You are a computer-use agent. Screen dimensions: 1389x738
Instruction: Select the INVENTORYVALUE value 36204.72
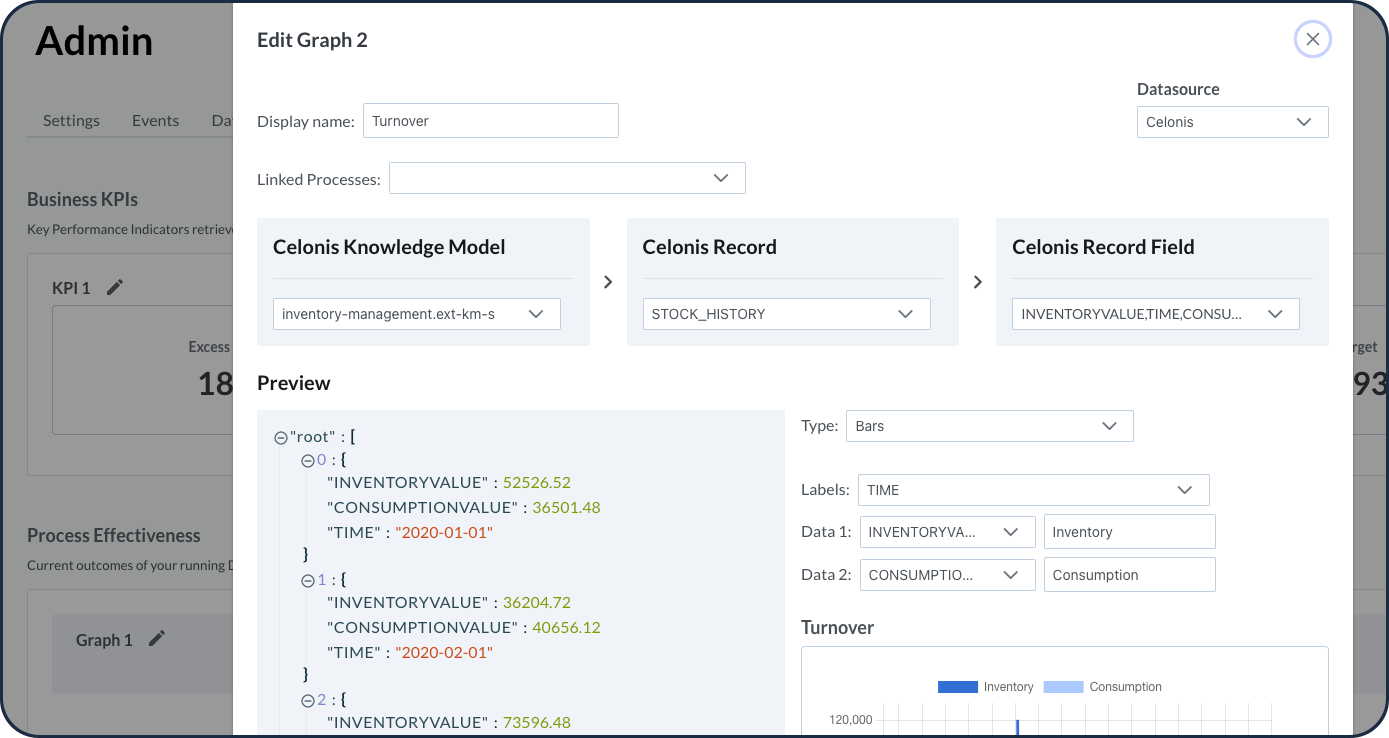(x=537, y=602)
